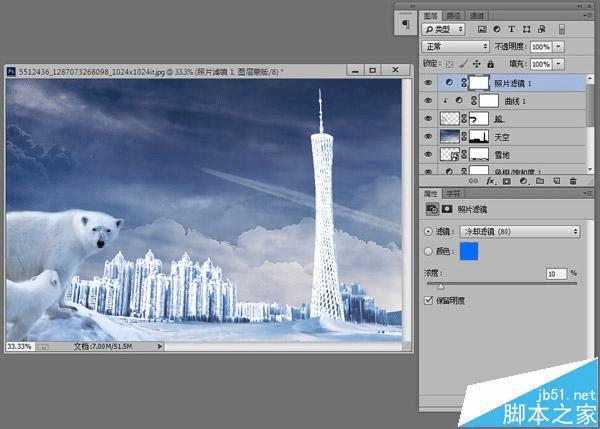
Task: Click the blue filter color swatch
Action: [469, 251]
